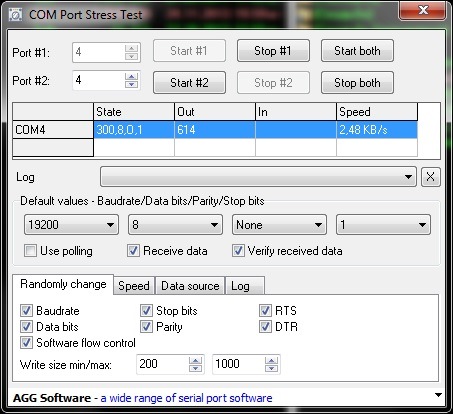
Task: Enable the Use polling checkbox
Action: click(x=30, y=251)
